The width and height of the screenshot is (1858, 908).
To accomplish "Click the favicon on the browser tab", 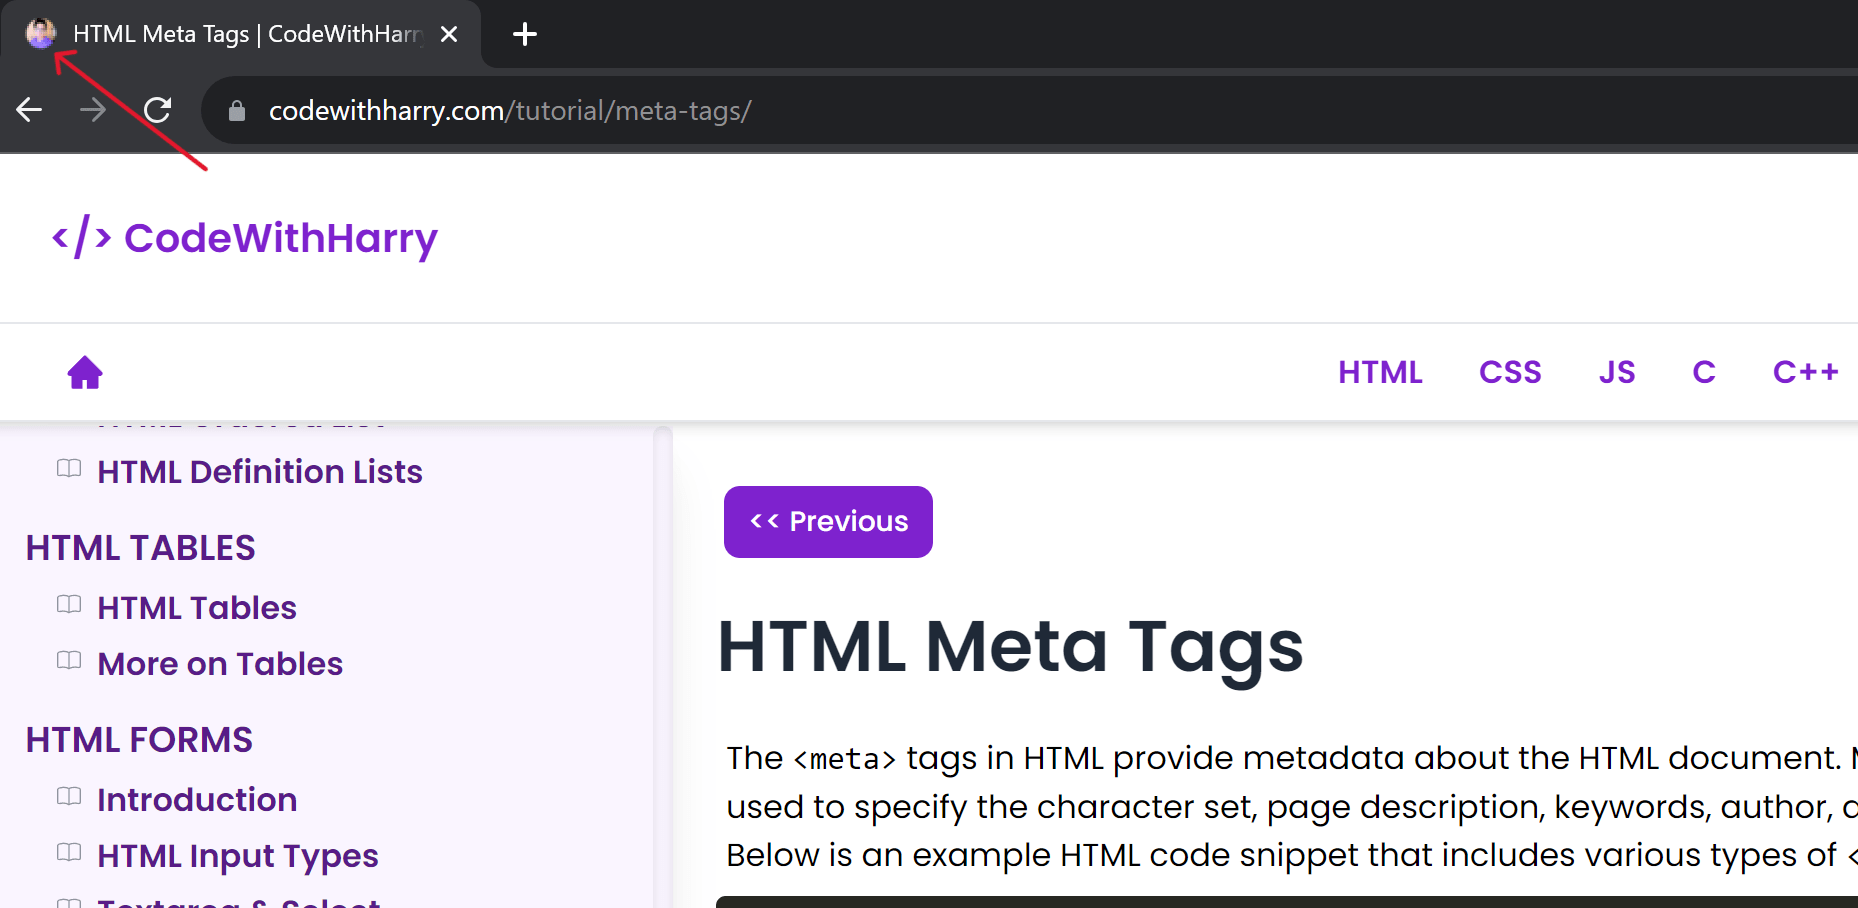I will click(x=41, y=34).
